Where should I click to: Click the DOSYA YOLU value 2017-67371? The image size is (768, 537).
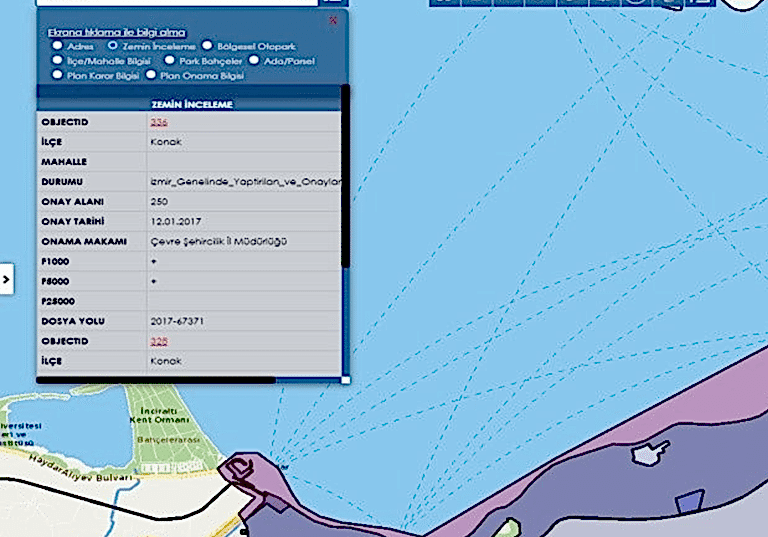click(x=176, y=320)
